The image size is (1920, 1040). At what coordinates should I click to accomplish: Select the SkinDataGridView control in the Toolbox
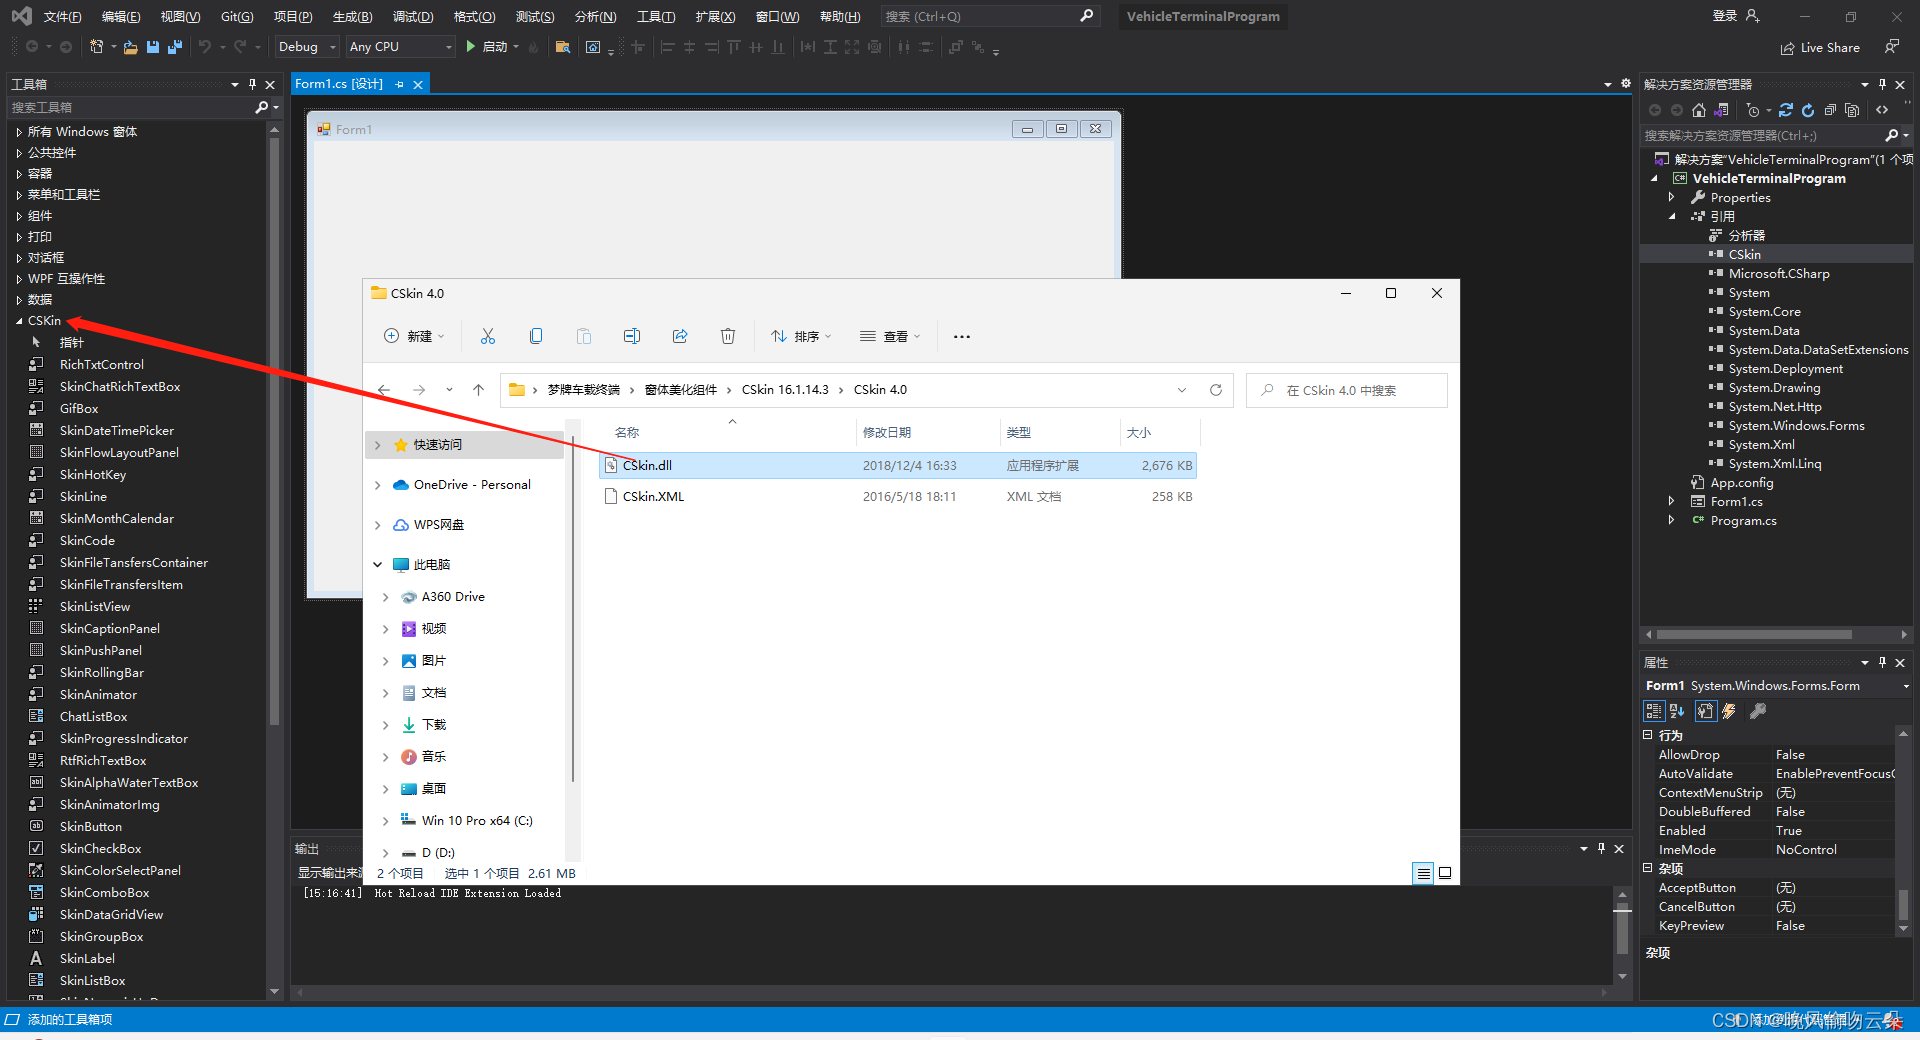110,914
